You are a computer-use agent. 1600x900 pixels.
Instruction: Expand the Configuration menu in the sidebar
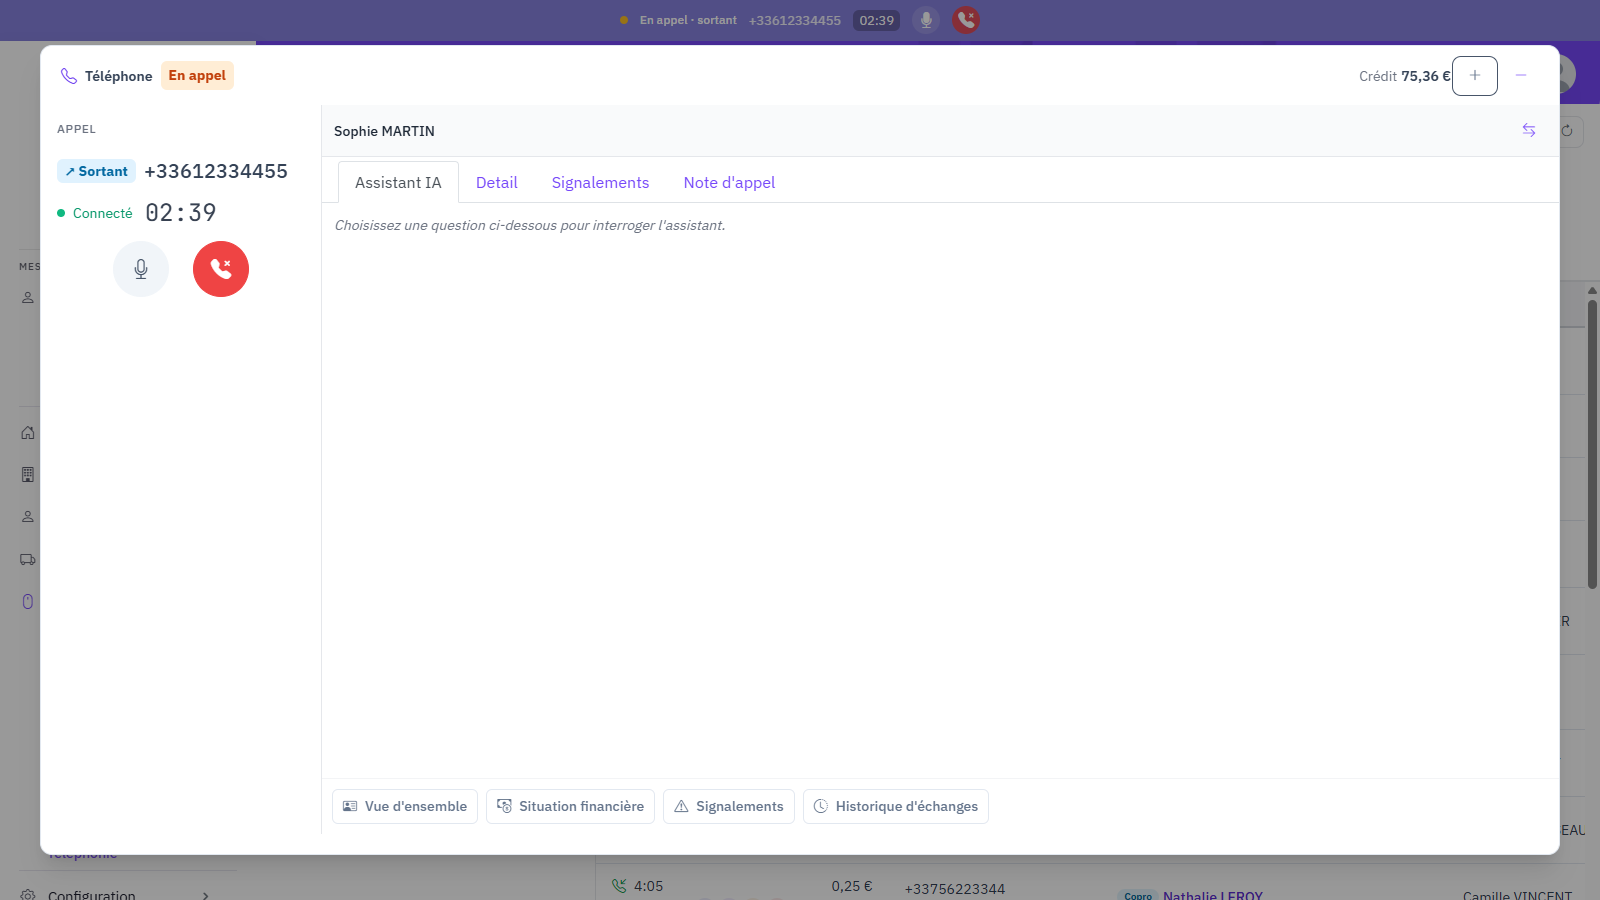[x=120, y=894]
